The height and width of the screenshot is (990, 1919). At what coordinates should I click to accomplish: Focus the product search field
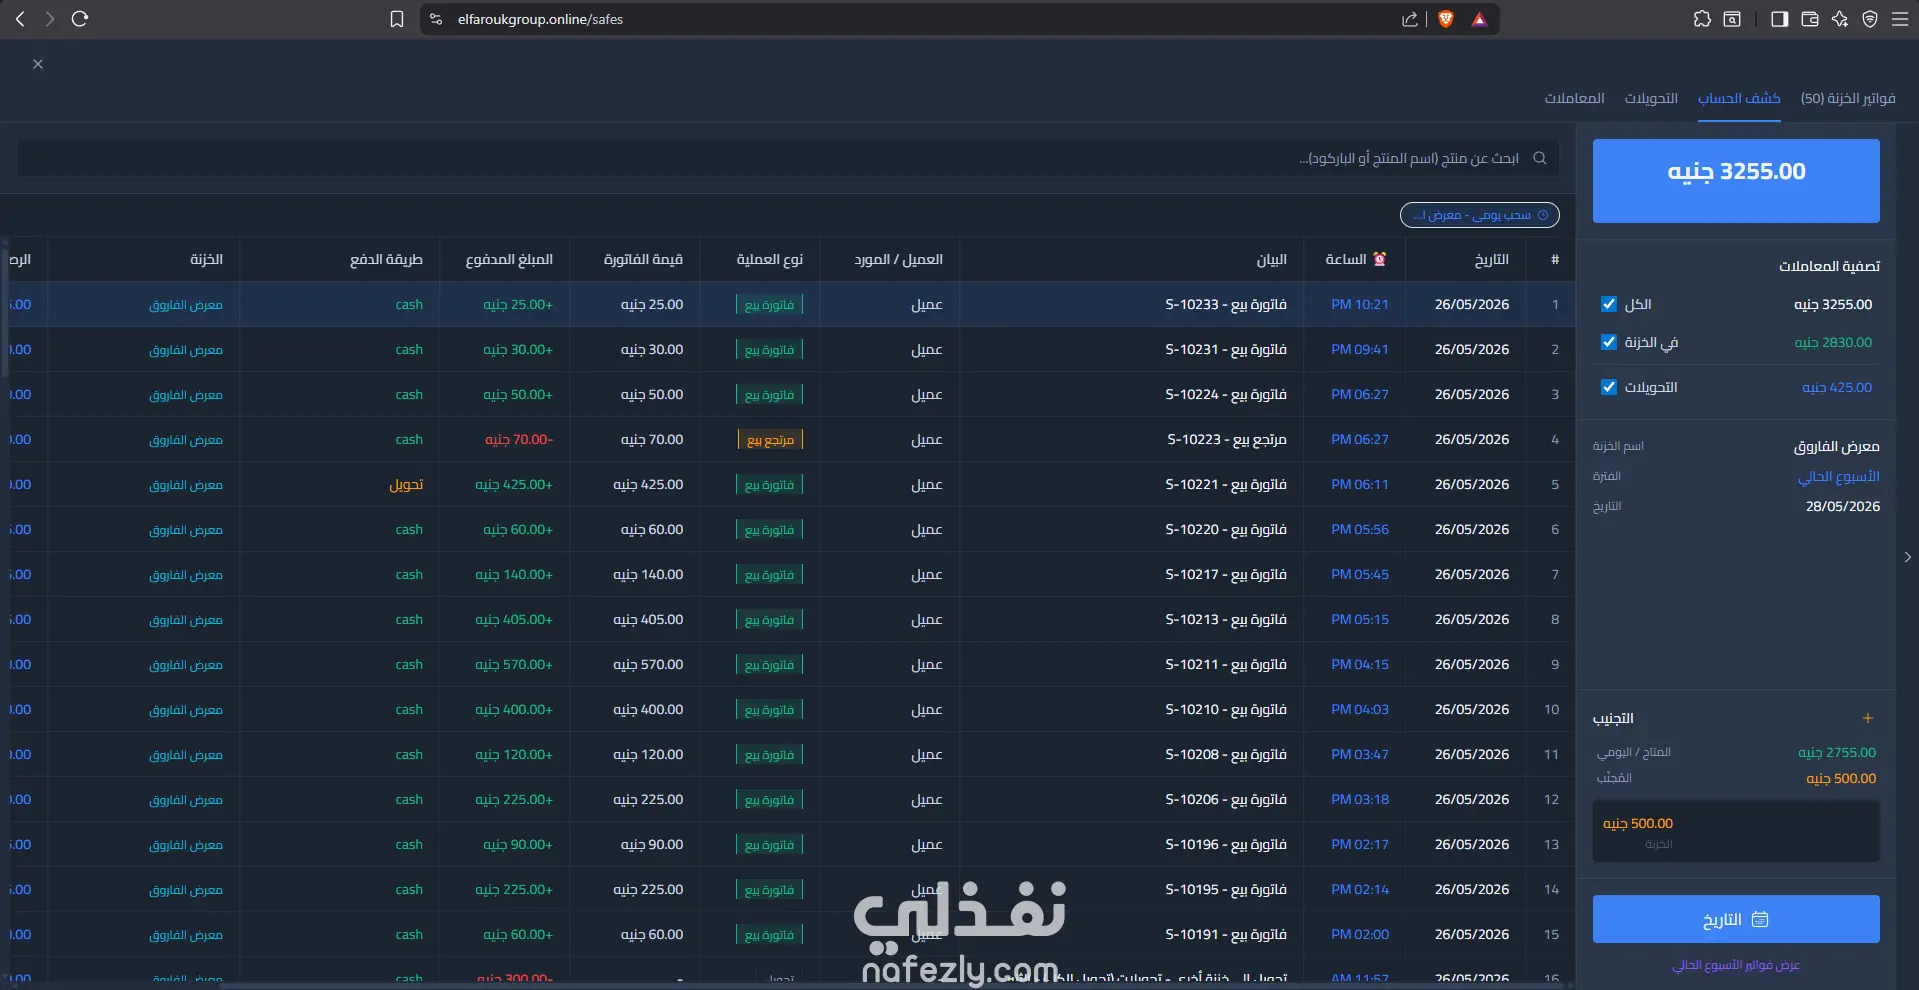pyautogui.click(x=788, y=158)
